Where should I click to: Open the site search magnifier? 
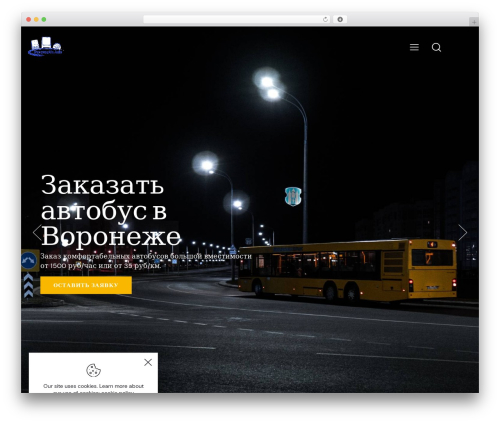[x=436, y=47]
